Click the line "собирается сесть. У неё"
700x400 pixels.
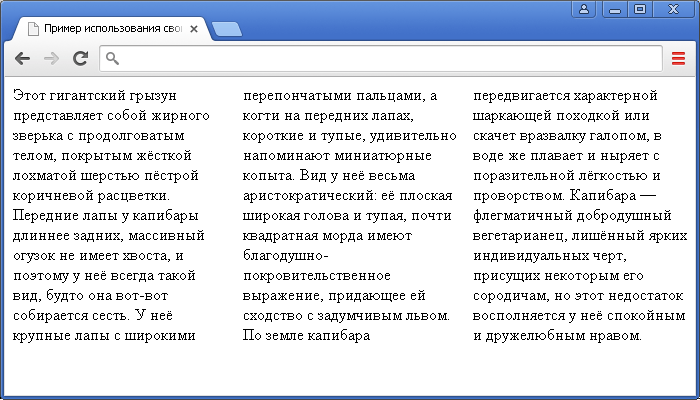pyautogui.click(x=93, y=316)
